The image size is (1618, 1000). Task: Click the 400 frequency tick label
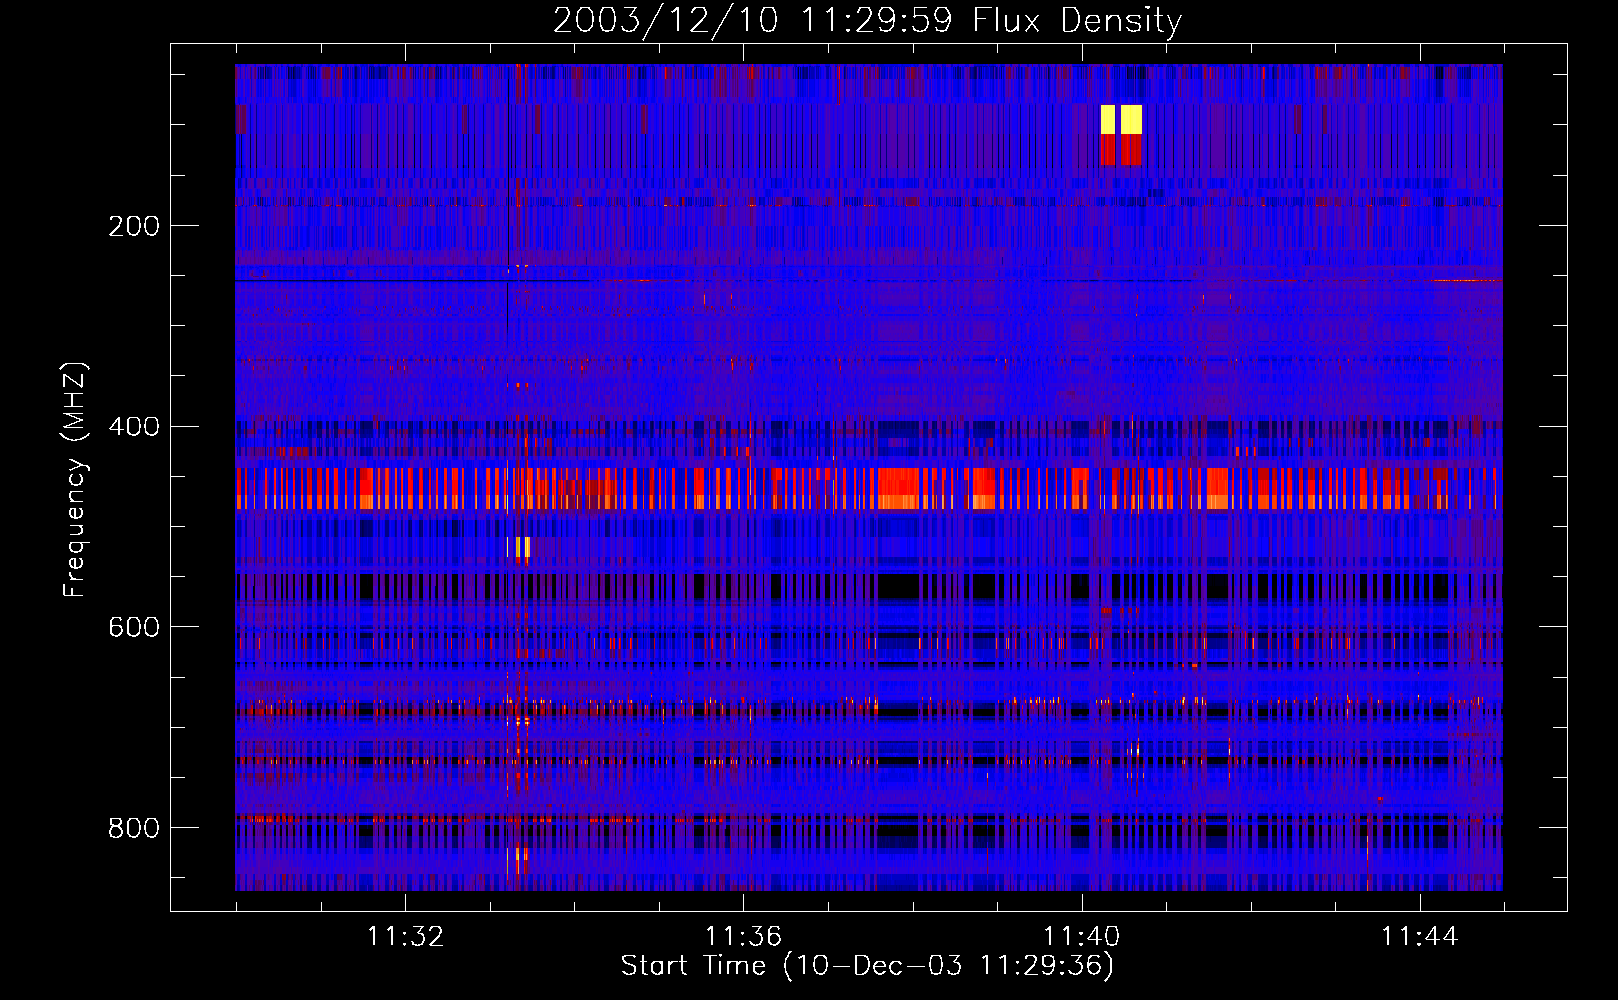point(134,427)
